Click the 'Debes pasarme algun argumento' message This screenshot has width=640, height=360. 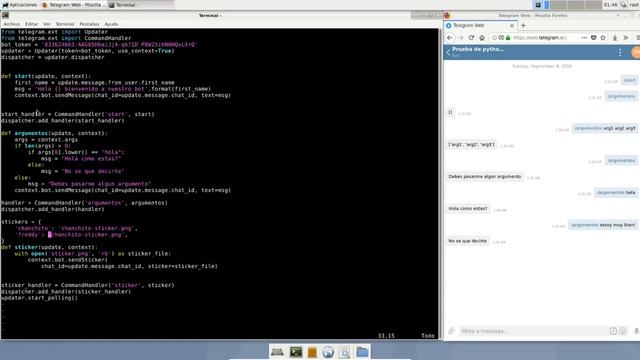[x=484, y=176]
